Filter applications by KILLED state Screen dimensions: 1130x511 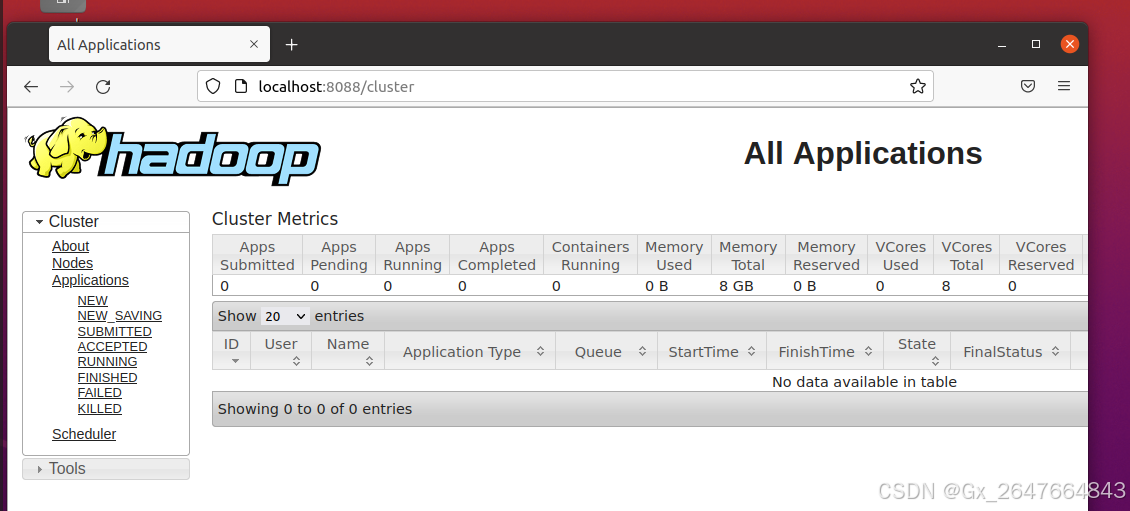[x=99, y=409]
